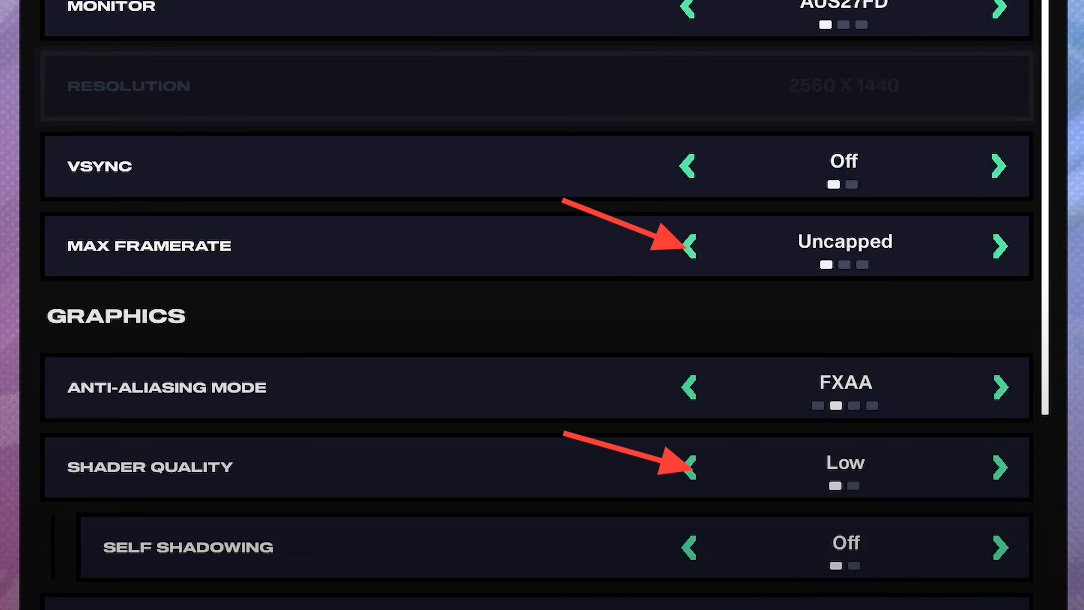This screenshot has height=610, width=1084.
Task: Select the FXAA anti-aliasing value
Action: click(x=845, y=383)
